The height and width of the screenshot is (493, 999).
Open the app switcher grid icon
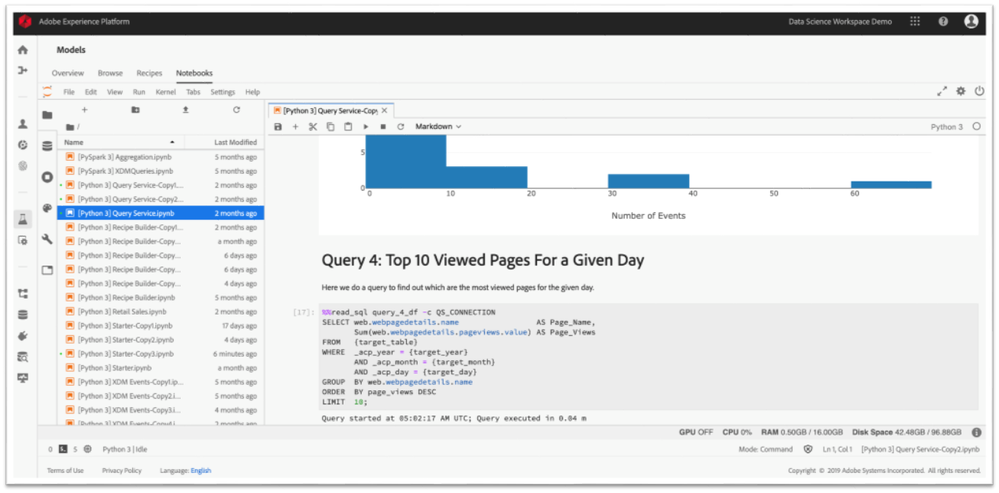[x=915, y=21]
